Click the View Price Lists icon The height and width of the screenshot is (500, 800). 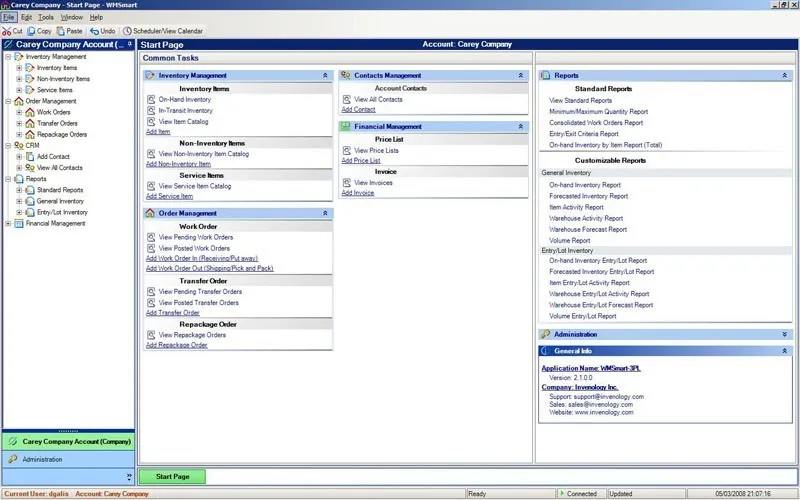pyautogui.click(x=346, y=151)
